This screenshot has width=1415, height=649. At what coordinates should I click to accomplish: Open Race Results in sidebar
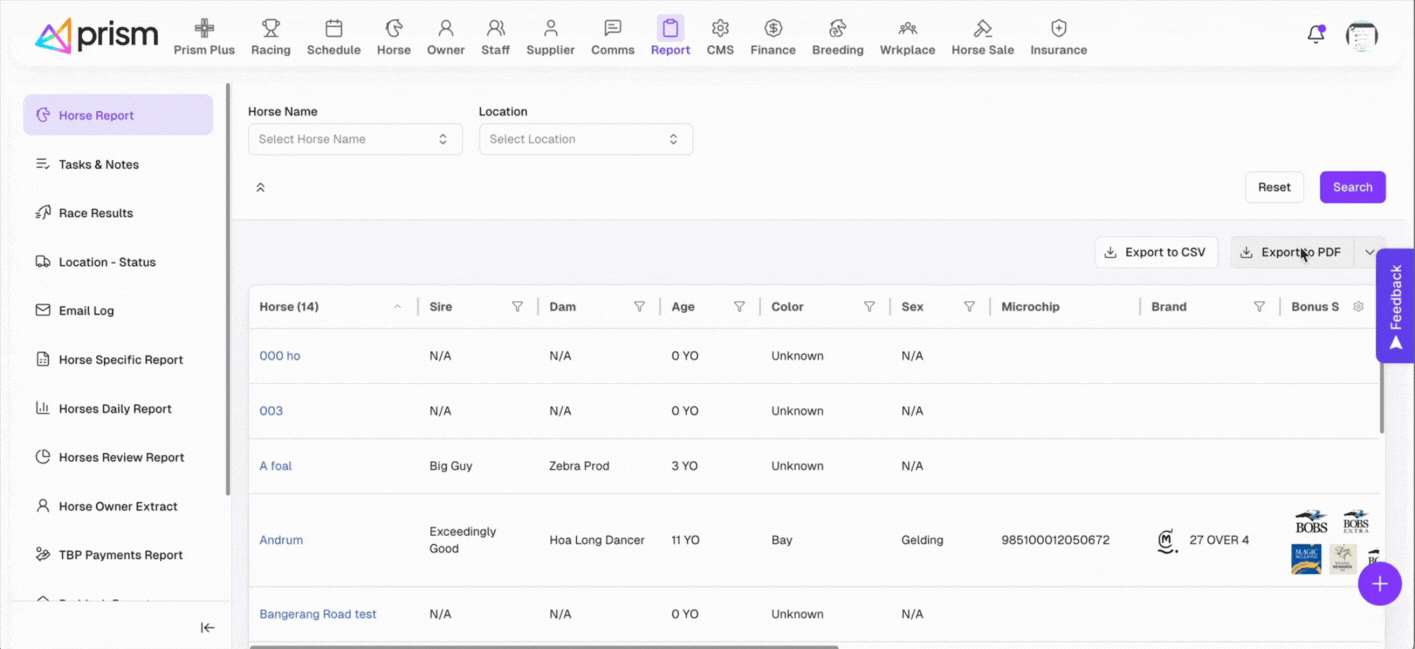(96, 213)
